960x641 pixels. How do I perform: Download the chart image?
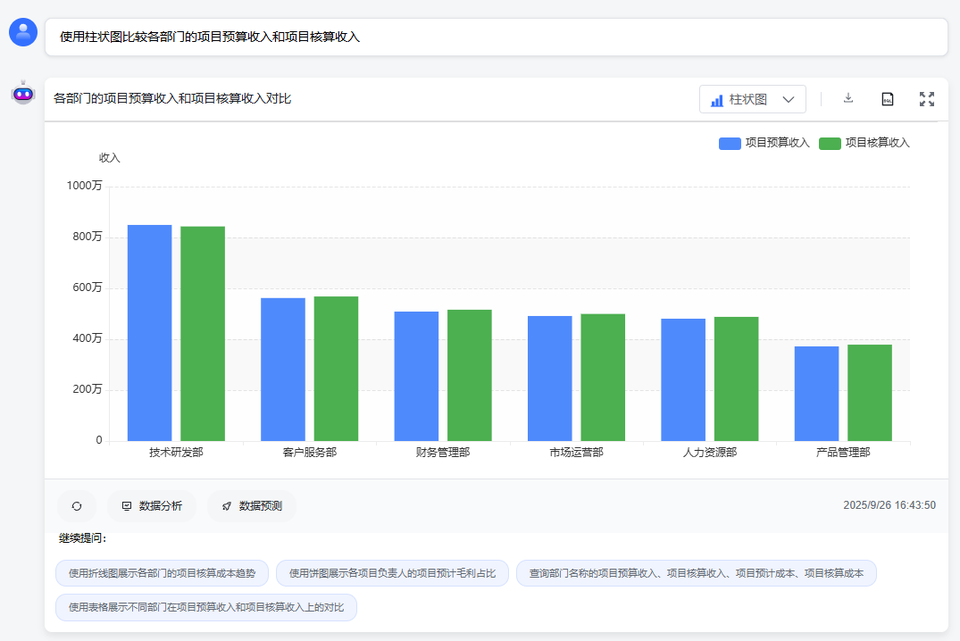click(x=848, y=99)
